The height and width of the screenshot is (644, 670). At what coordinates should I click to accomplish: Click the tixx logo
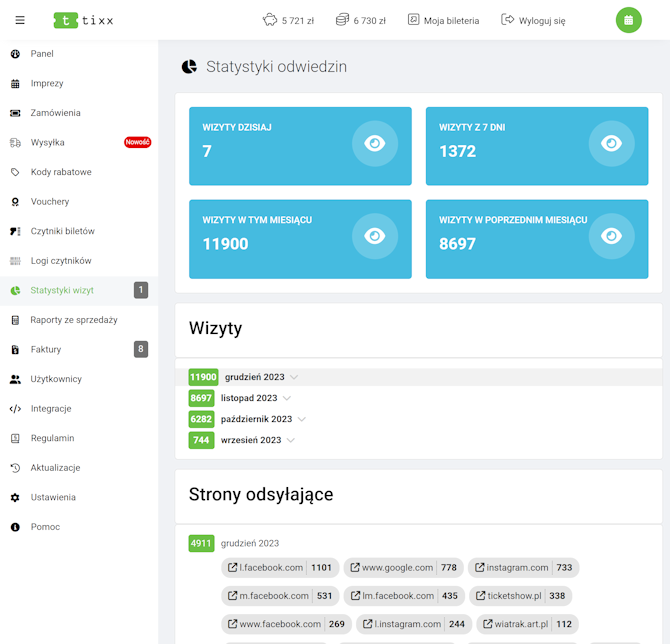(83, 20)
